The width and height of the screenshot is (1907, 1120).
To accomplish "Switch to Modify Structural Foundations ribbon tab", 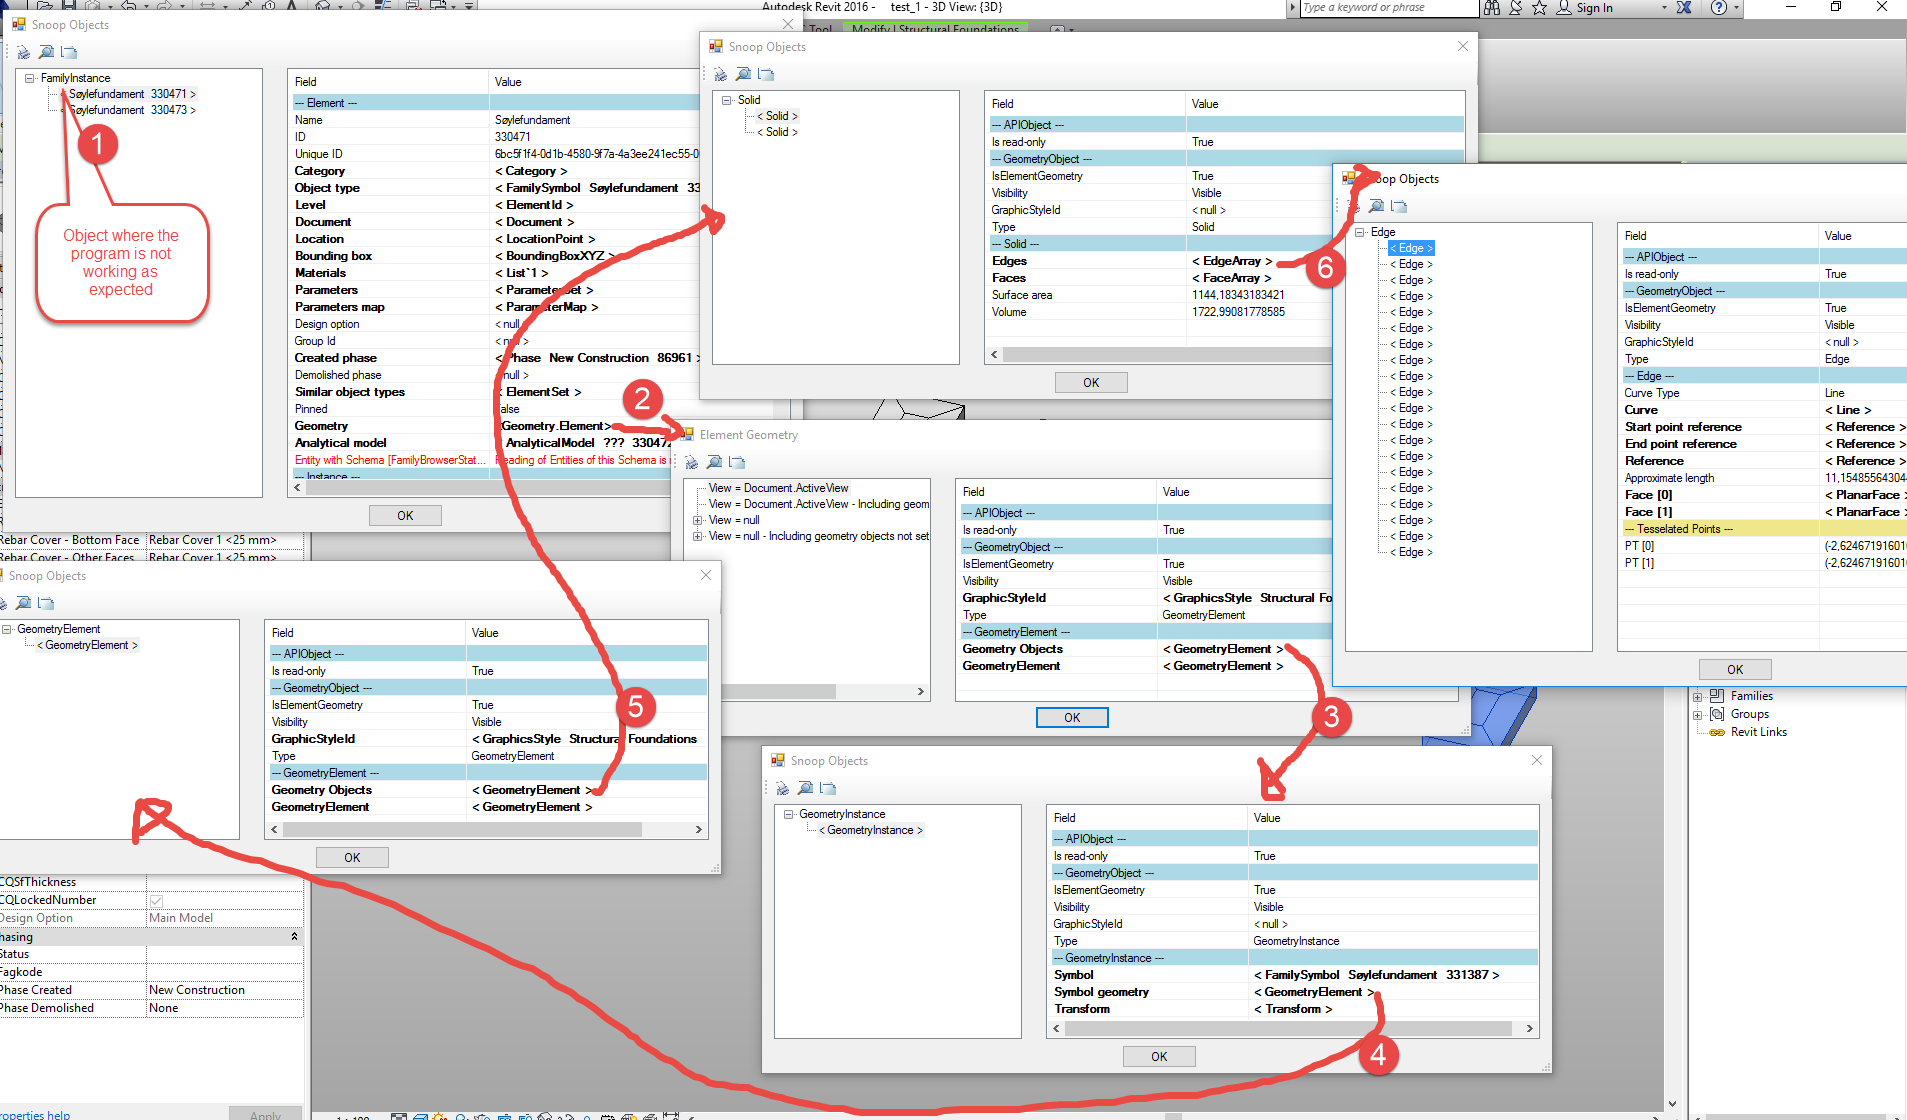I will [x=934, y=29].
